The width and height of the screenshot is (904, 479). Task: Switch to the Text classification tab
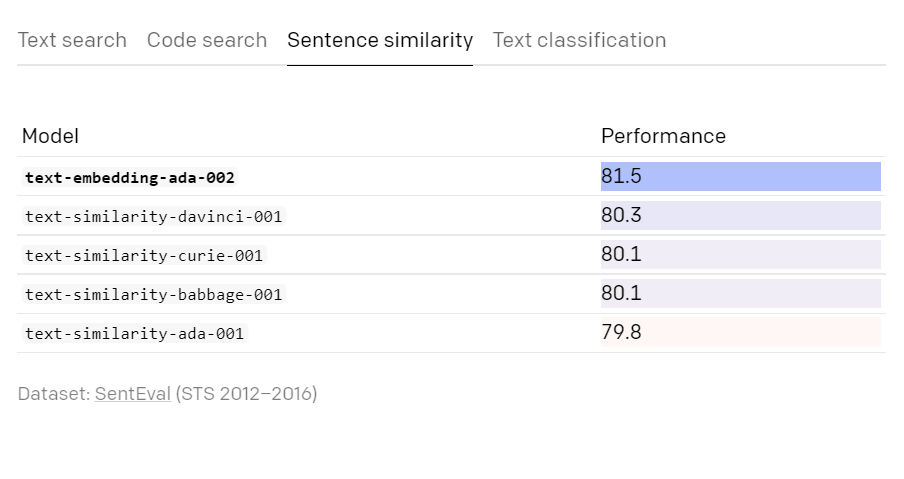[x=579, y=40]
